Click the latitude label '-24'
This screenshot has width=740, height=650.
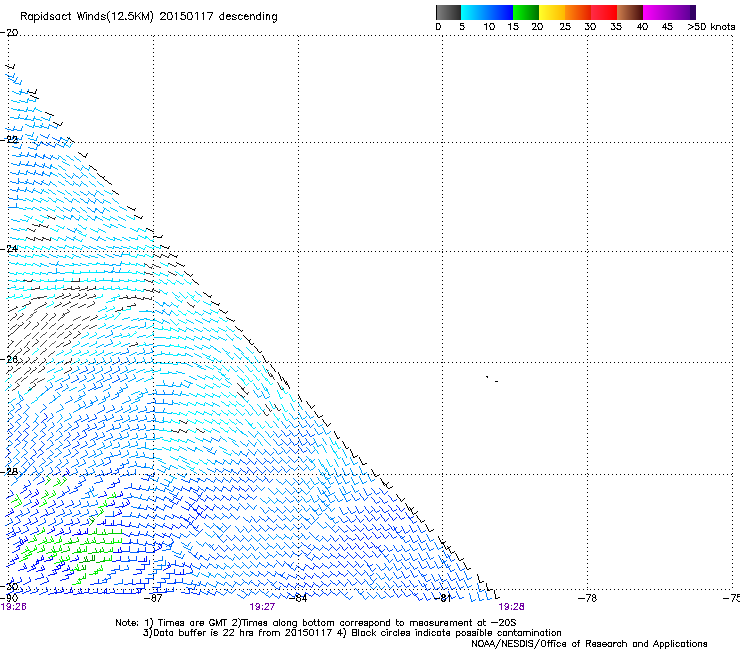coord(9,249)
